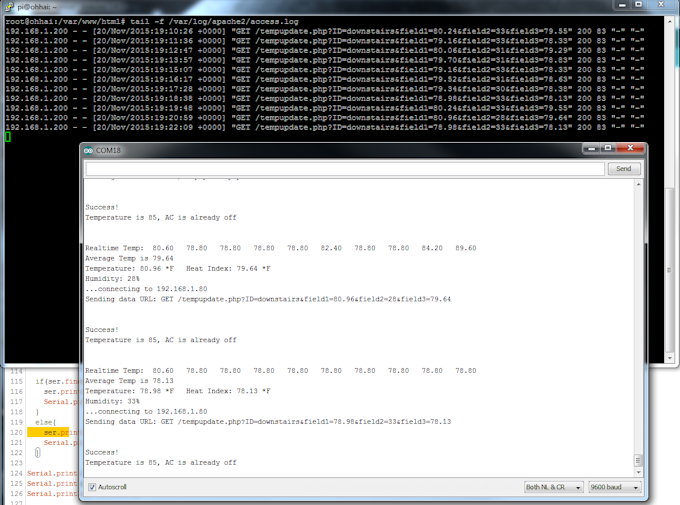Click the log line timestamped 19:17:28
This screenshot has width=680, height=505.
tap(325, 89)
